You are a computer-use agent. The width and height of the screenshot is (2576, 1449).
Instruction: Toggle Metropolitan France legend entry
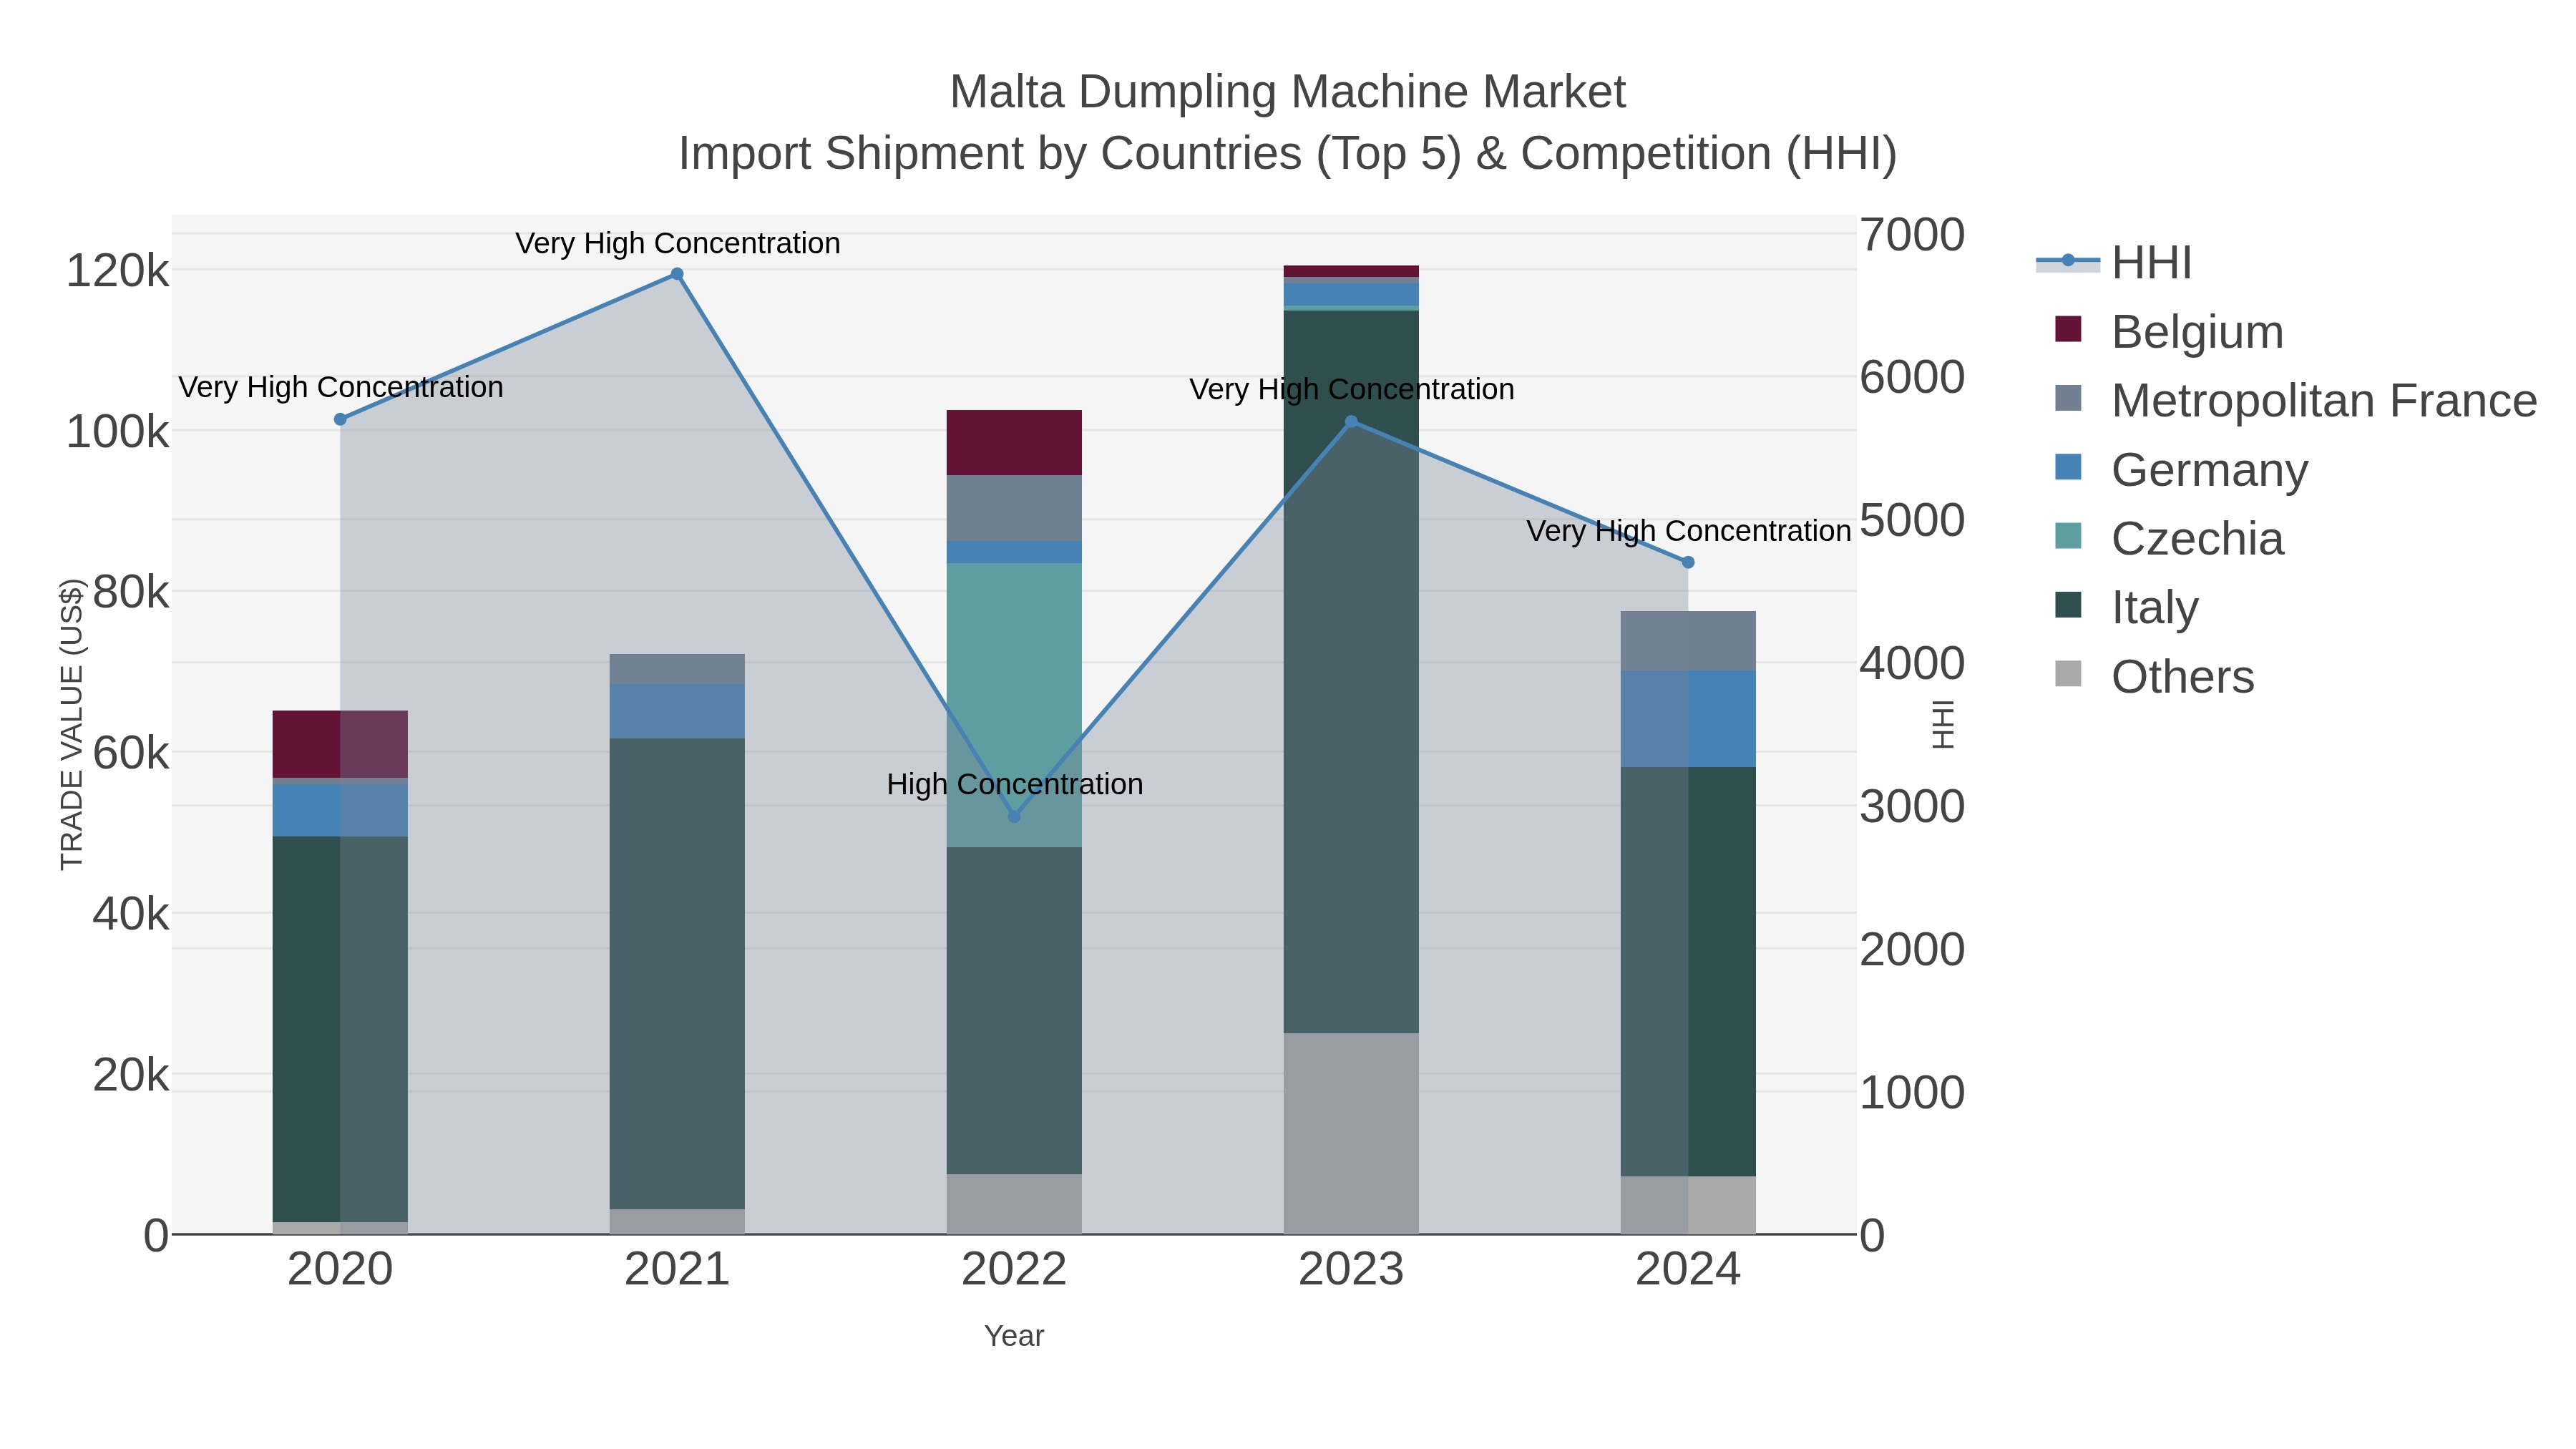pyautogui.click(x=2295, y=401)
